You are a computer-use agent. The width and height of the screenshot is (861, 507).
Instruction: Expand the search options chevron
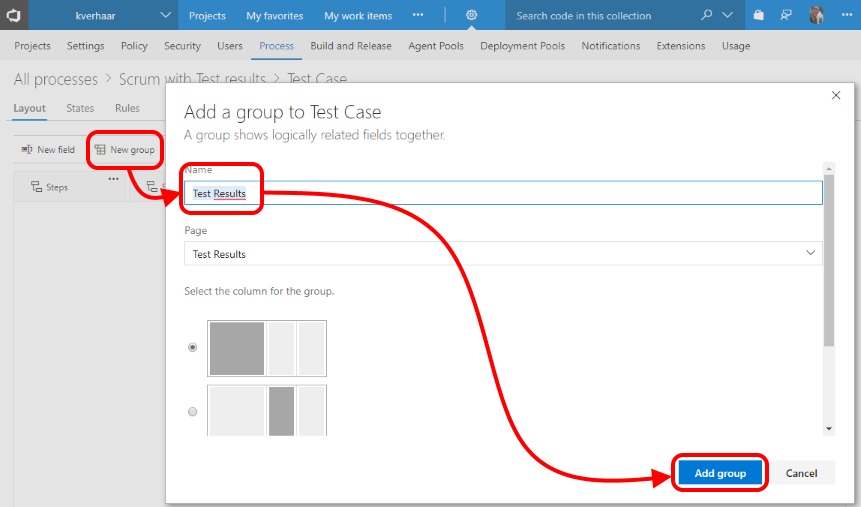[x=727, y=15]
